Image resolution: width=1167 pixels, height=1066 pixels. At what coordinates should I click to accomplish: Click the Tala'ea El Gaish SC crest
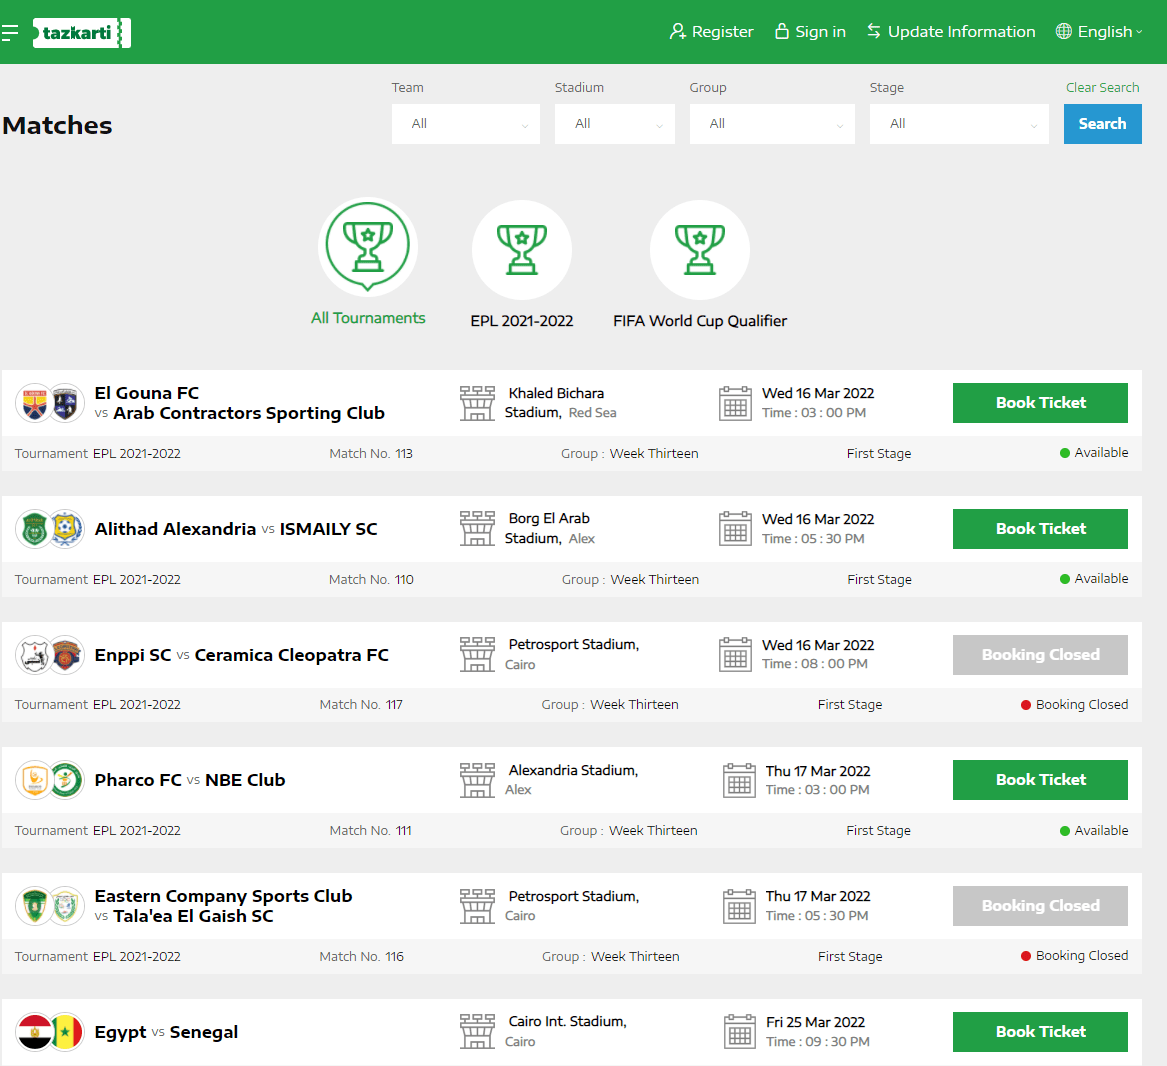[65, 906]
